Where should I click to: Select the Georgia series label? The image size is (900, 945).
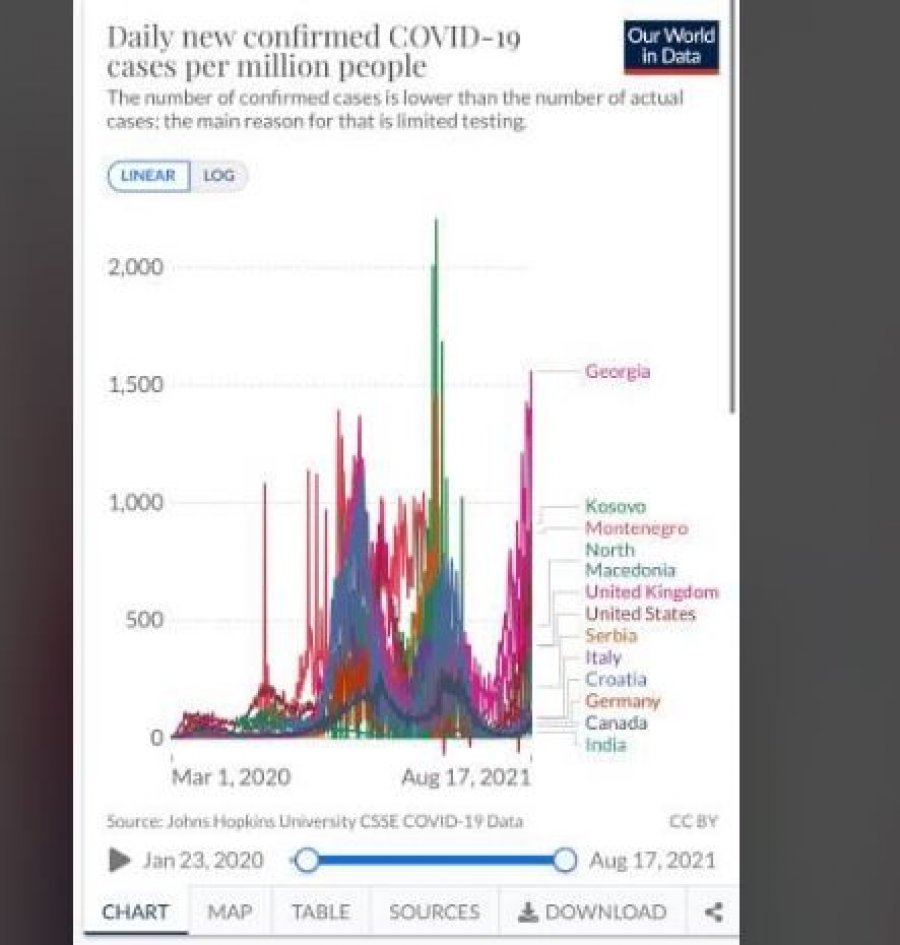click(617, 372)
